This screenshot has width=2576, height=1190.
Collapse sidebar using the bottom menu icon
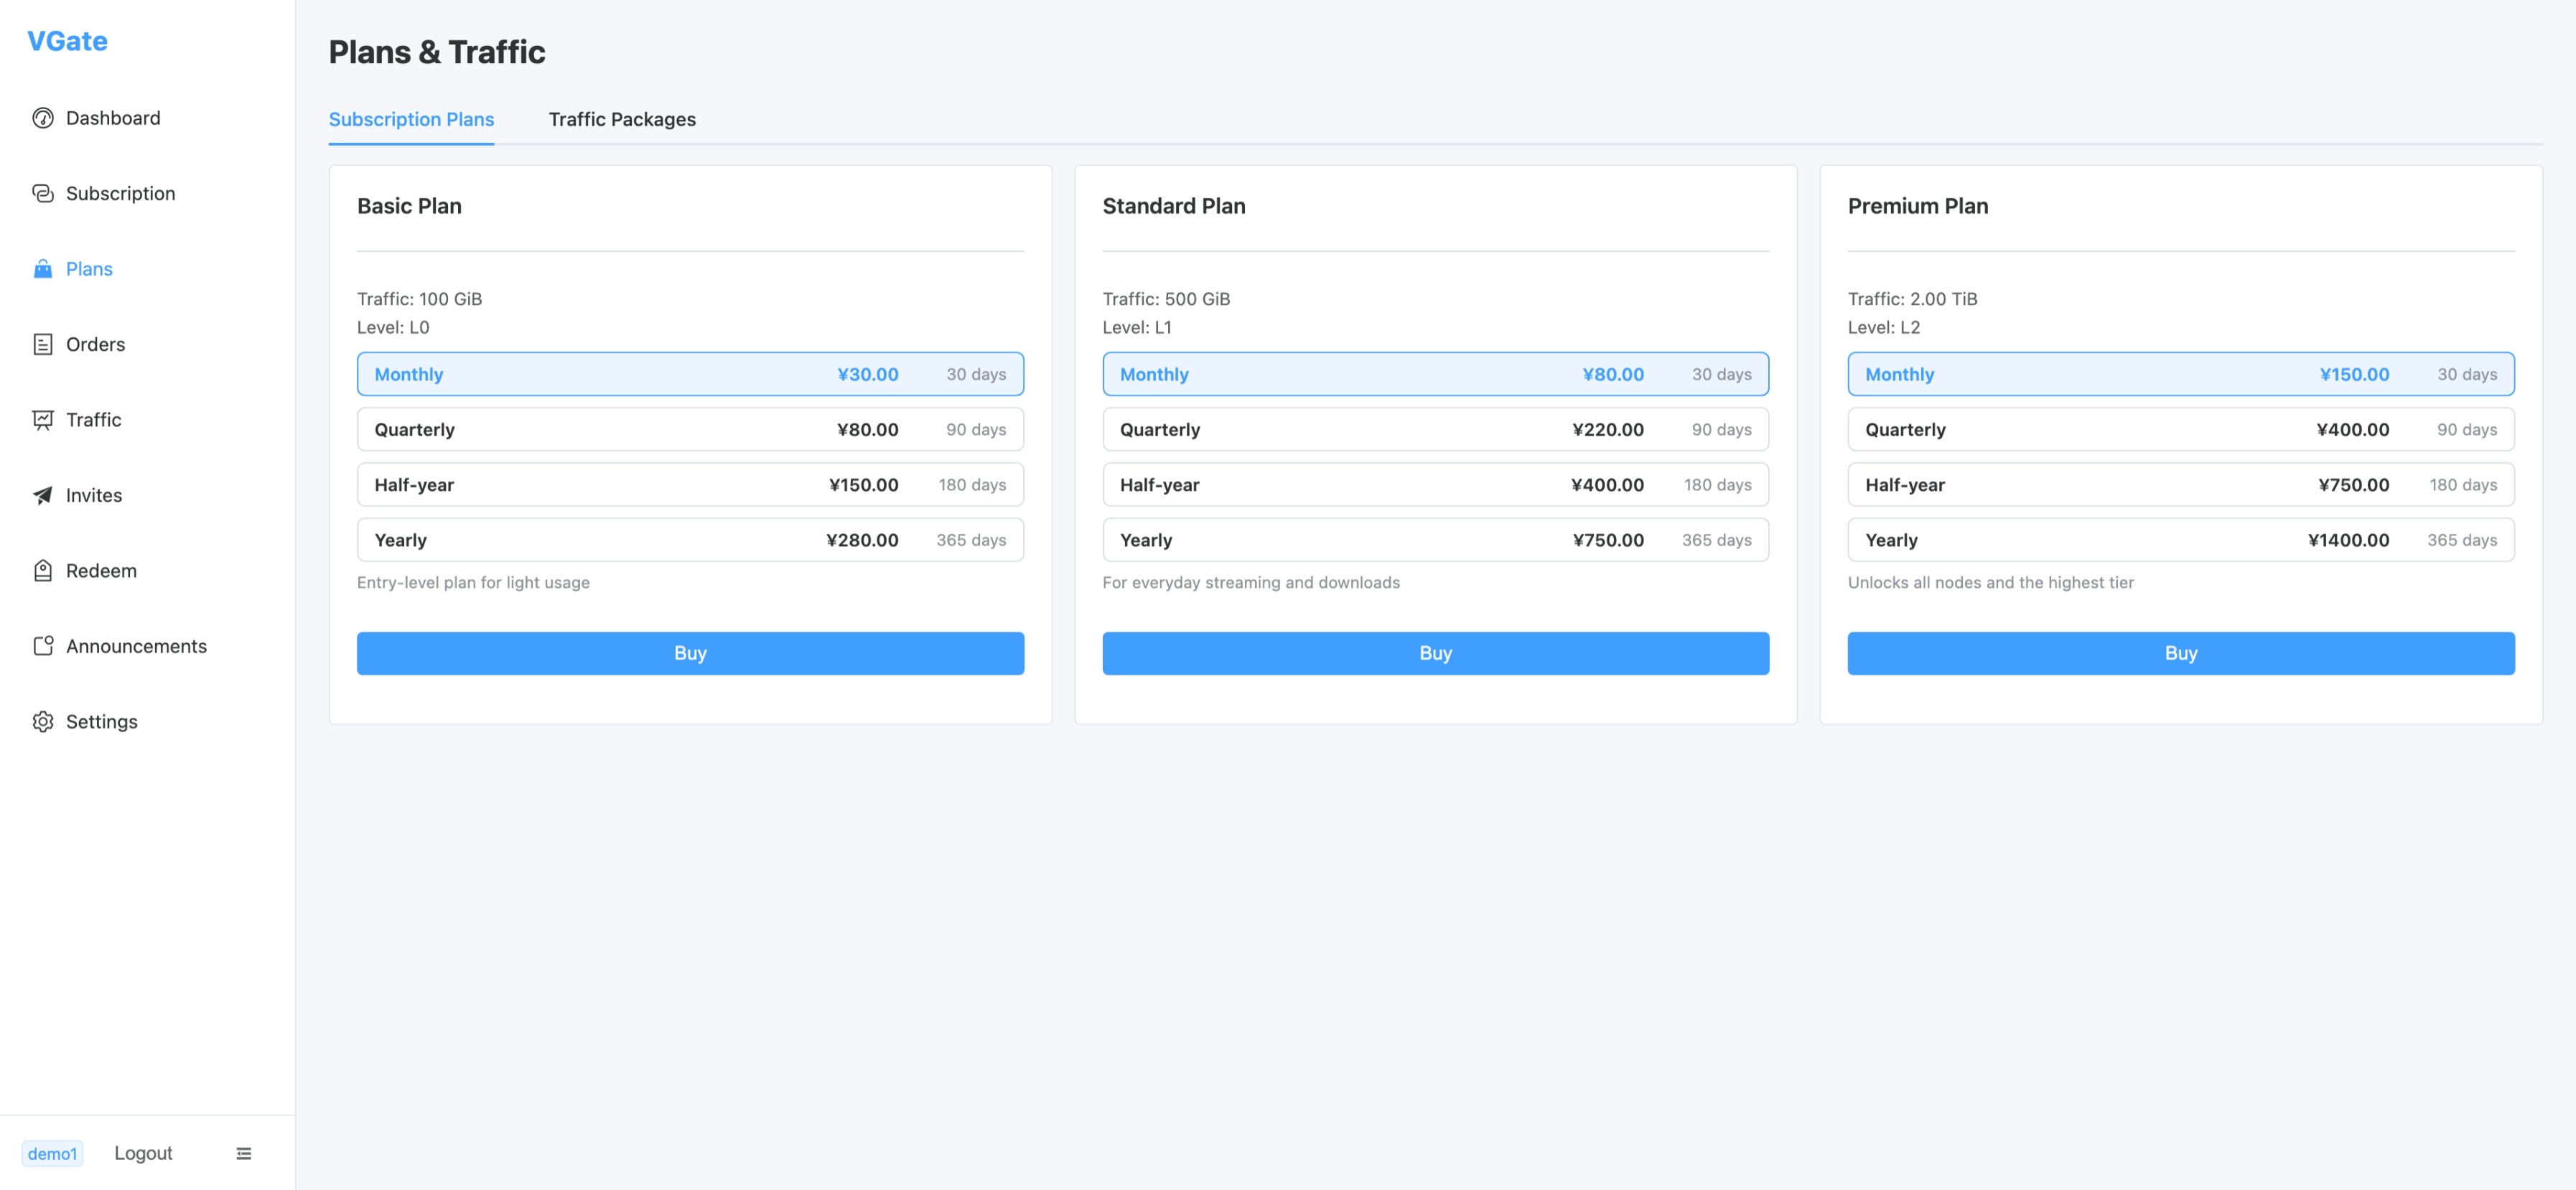[x=244, y=1153]
